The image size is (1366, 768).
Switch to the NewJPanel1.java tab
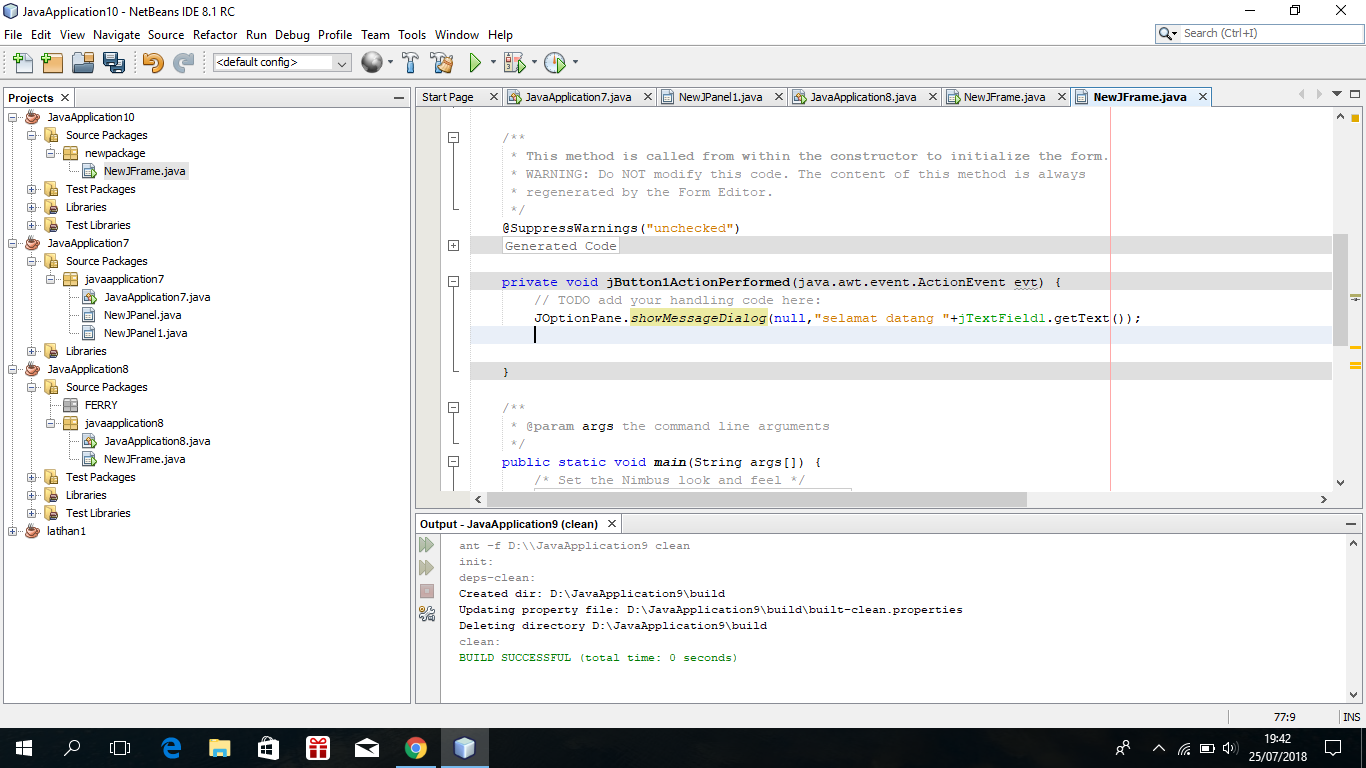(720, 97)
